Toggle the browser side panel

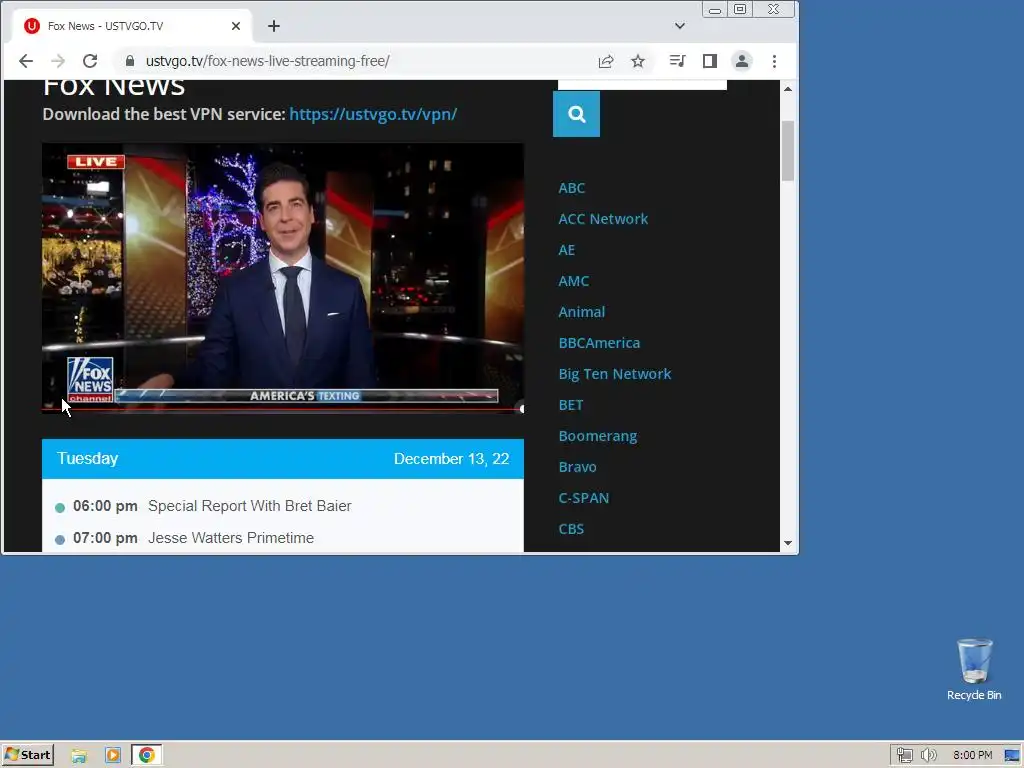coord(710,61)
